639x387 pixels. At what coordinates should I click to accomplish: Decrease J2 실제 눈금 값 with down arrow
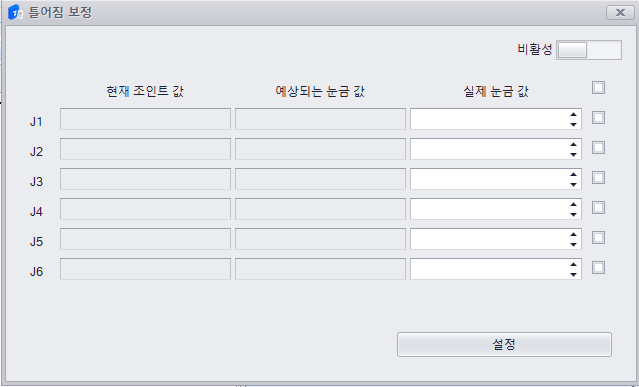tap(573, 154)
